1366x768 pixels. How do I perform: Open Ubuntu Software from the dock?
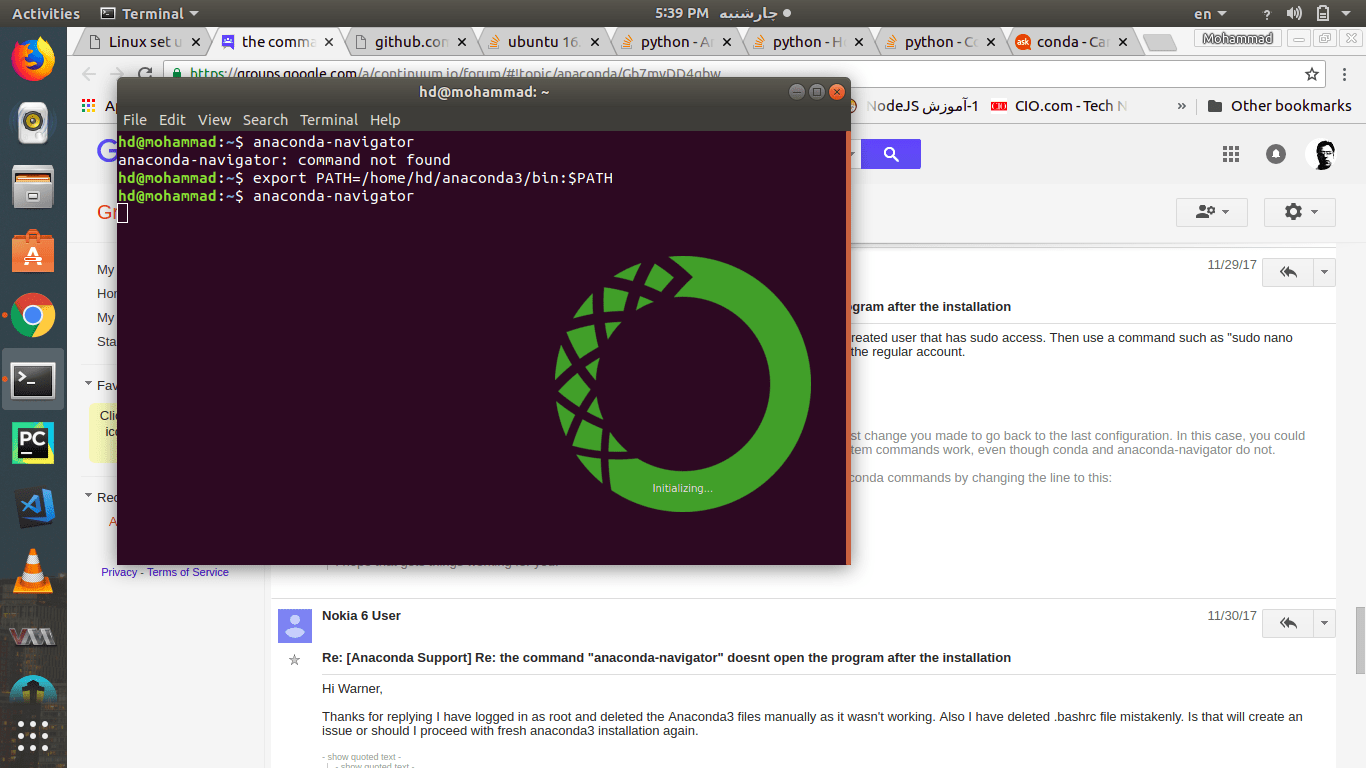click(x=33, y=251)
